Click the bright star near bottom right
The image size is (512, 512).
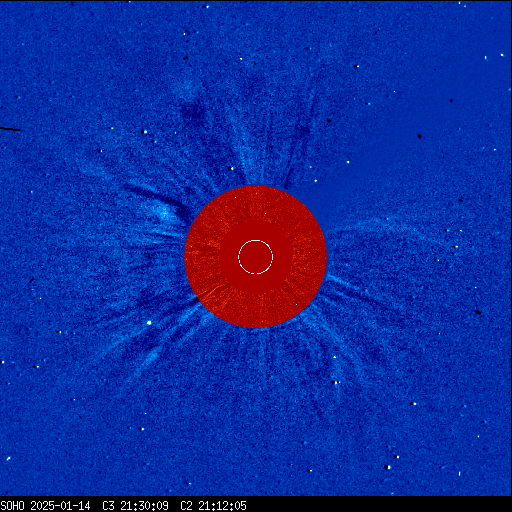click(x=387, y=467)
